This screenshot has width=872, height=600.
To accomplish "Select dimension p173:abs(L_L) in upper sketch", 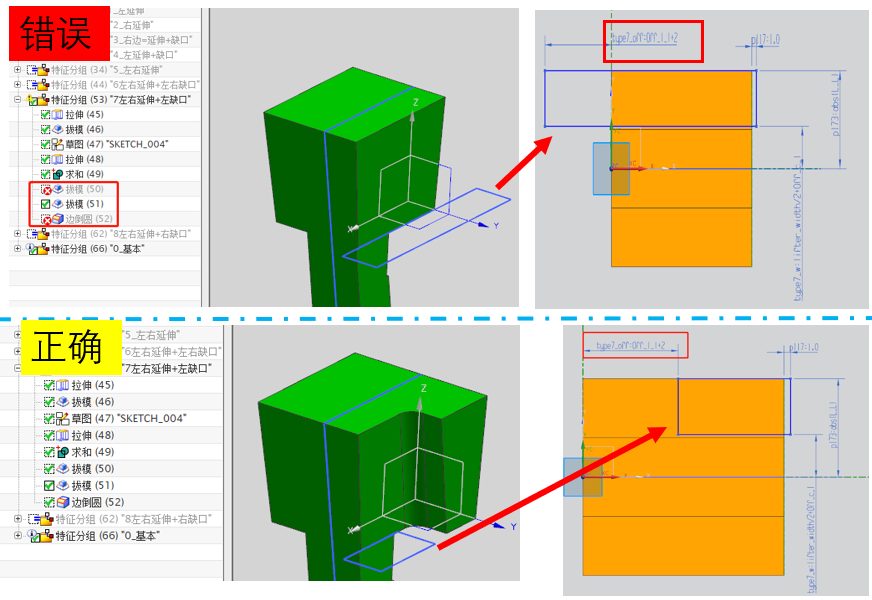I will [835, 106].
